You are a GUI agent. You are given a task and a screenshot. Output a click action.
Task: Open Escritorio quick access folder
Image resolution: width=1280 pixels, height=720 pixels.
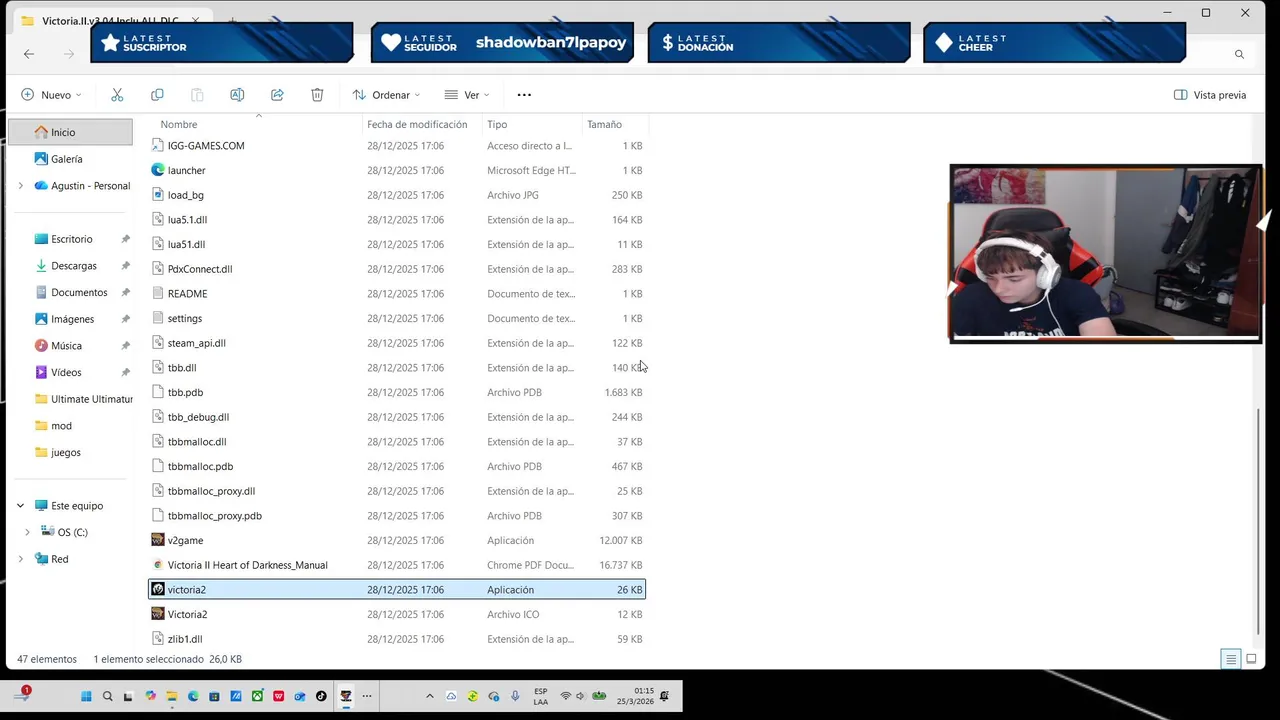coord(70,239)
